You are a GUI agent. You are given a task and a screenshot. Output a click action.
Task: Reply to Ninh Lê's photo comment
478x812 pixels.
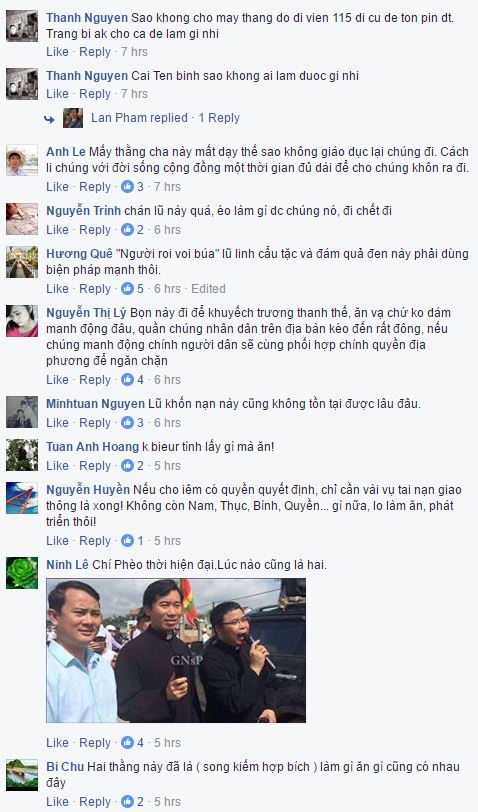coord(95,743)
